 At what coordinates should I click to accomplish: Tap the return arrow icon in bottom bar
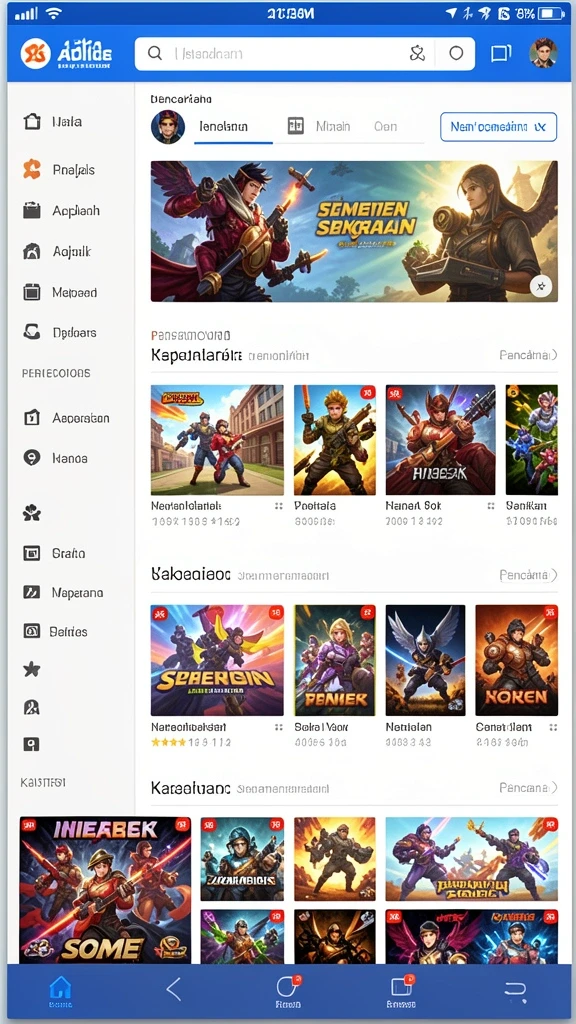[x=515, y=991]
